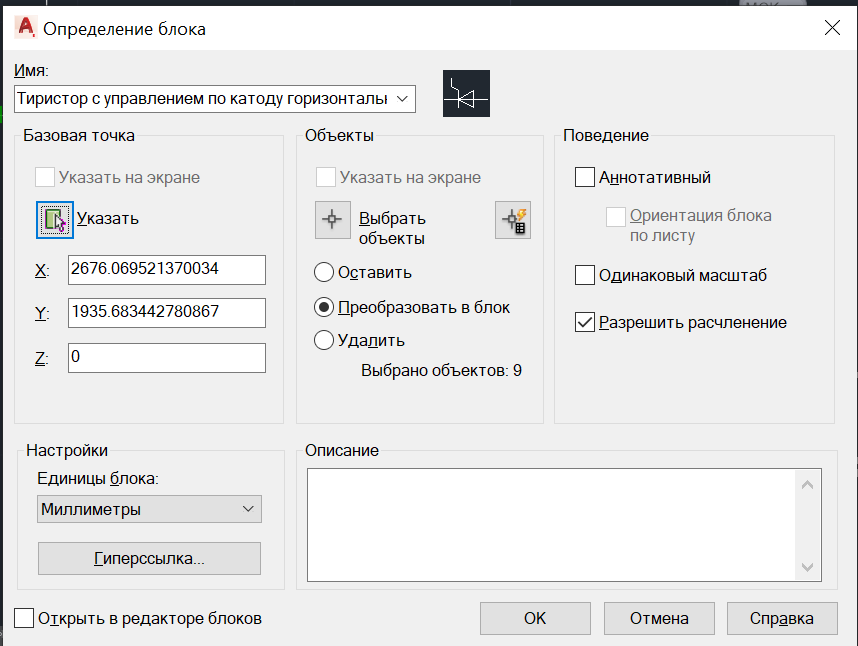Image resolution: width=858 pixels, height=646 pixels.
Task: Click the description scrollbar down arrow
Action: [x=807, y=567]
